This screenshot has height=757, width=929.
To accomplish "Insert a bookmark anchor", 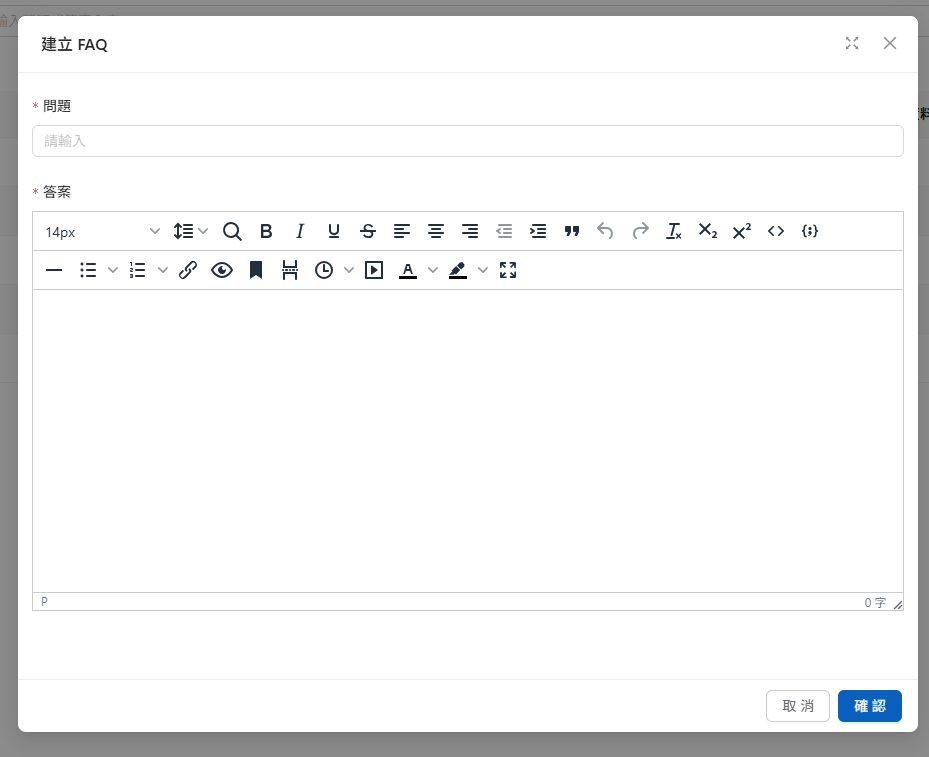I will (x=256, y=270).
